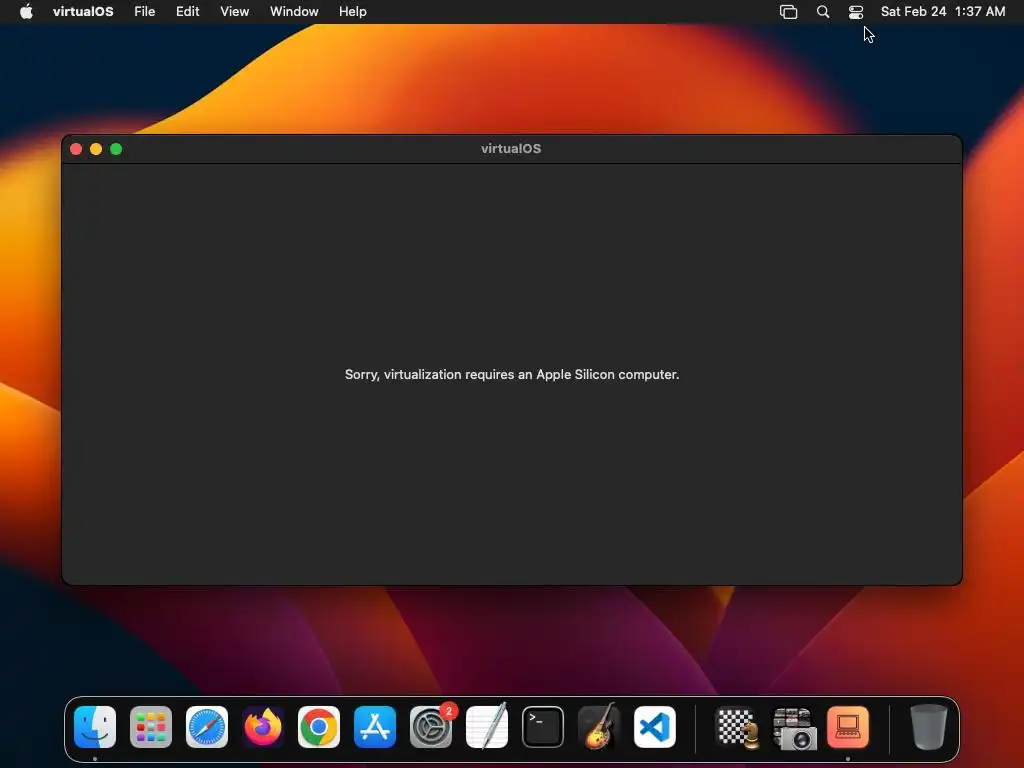Open Image Capture in the Dock
Image resolution: width=1024 pixels, height=768 pixels.
point(793,727)
